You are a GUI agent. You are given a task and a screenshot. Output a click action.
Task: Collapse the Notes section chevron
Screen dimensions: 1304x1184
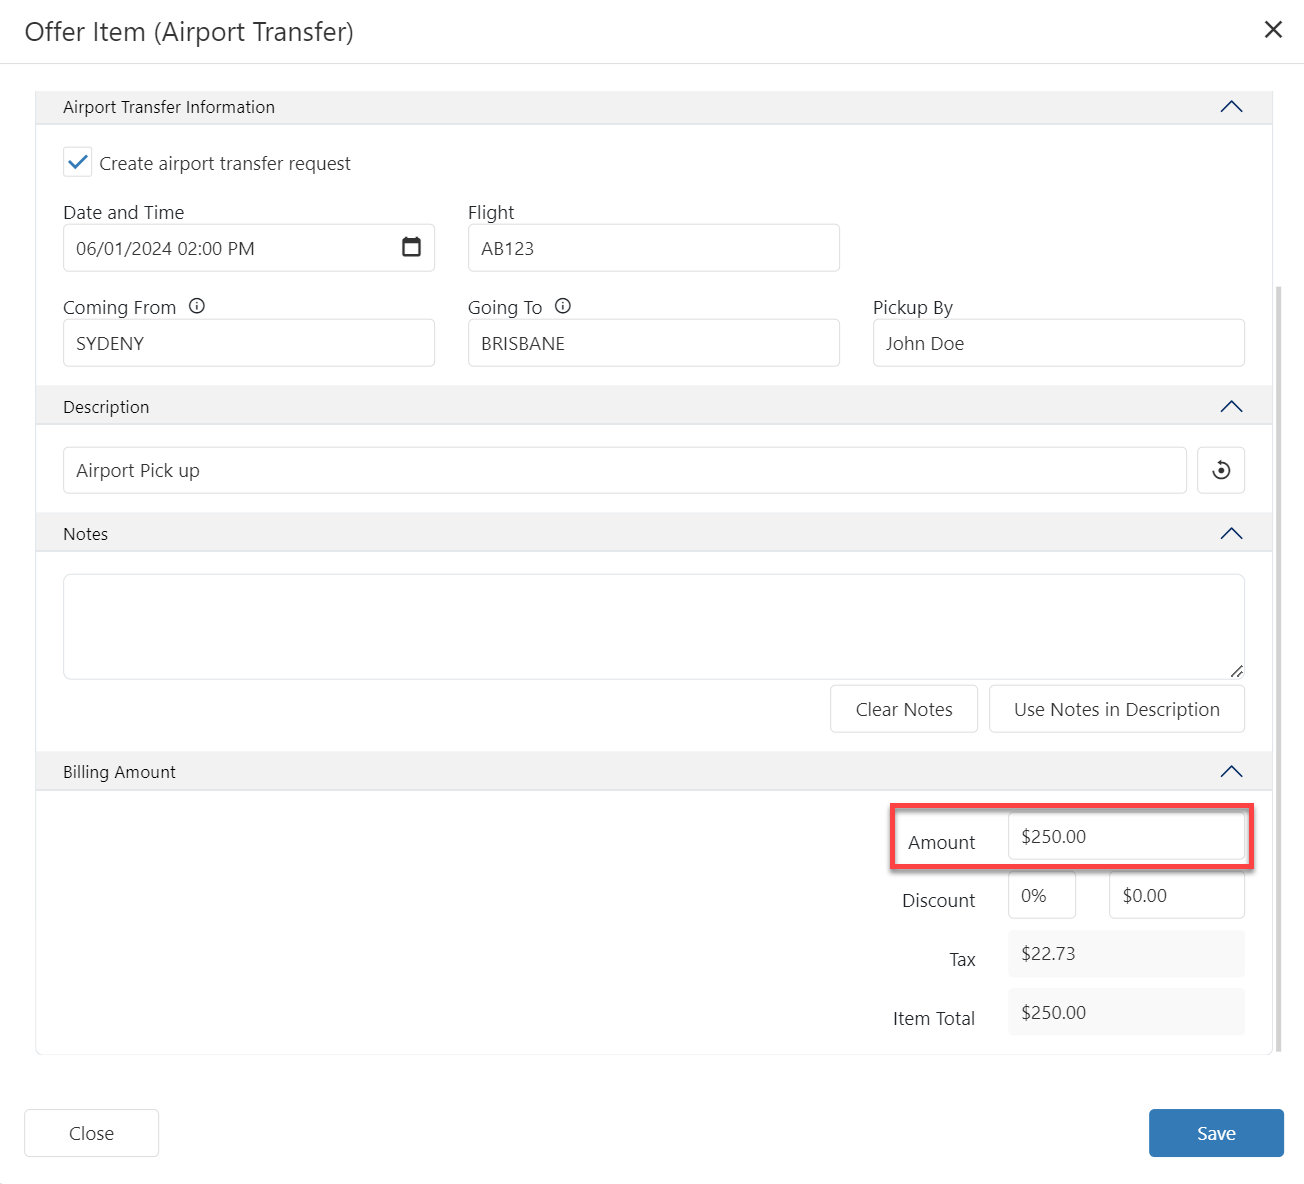pyautogui.click(x=1231, y=534)
